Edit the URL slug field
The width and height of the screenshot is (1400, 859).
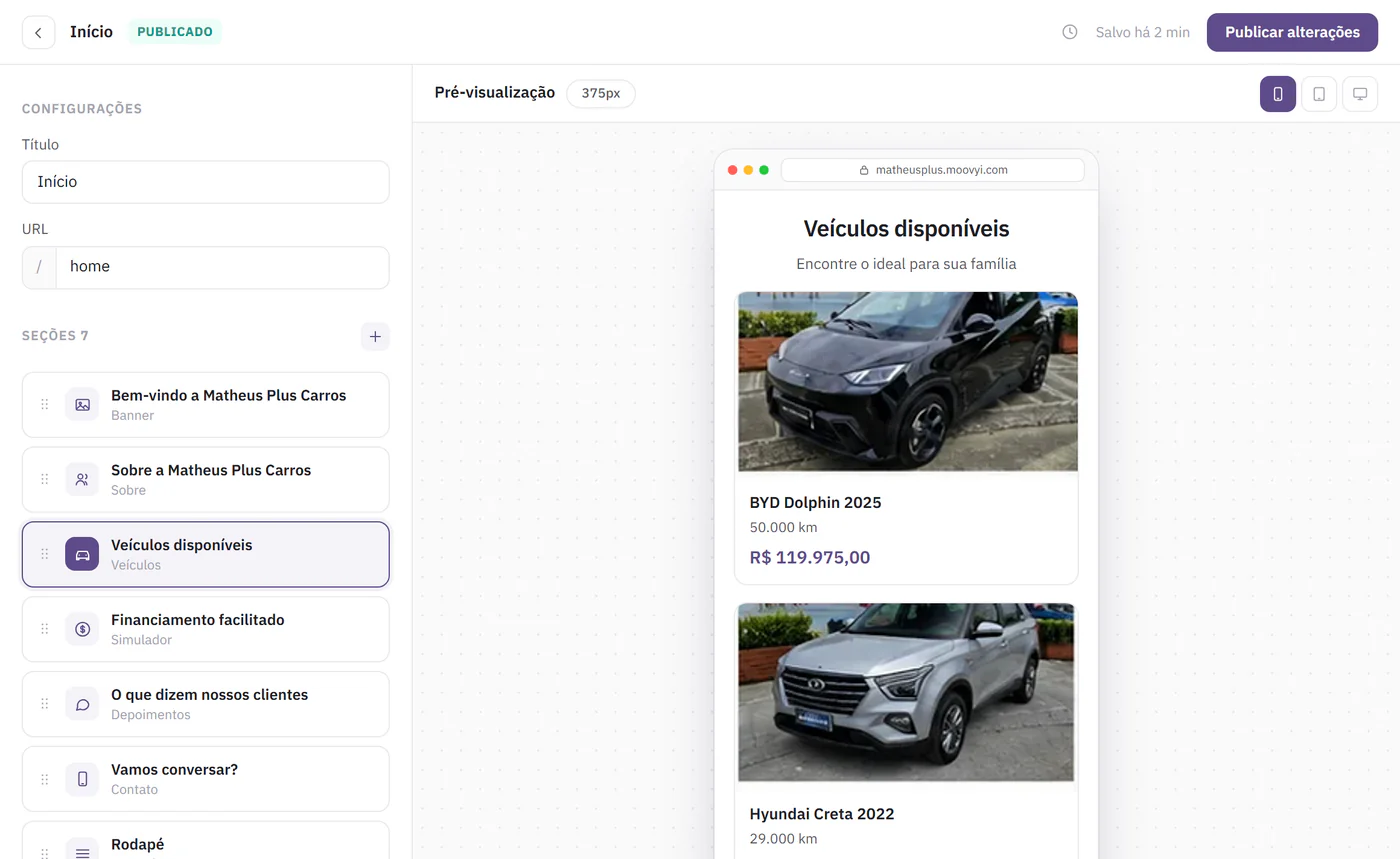coord(222,267)
